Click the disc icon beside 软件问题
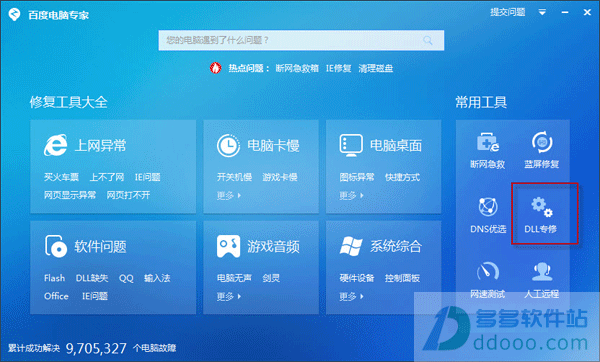This screenshot has height=362, width=600. pos(56,246)
